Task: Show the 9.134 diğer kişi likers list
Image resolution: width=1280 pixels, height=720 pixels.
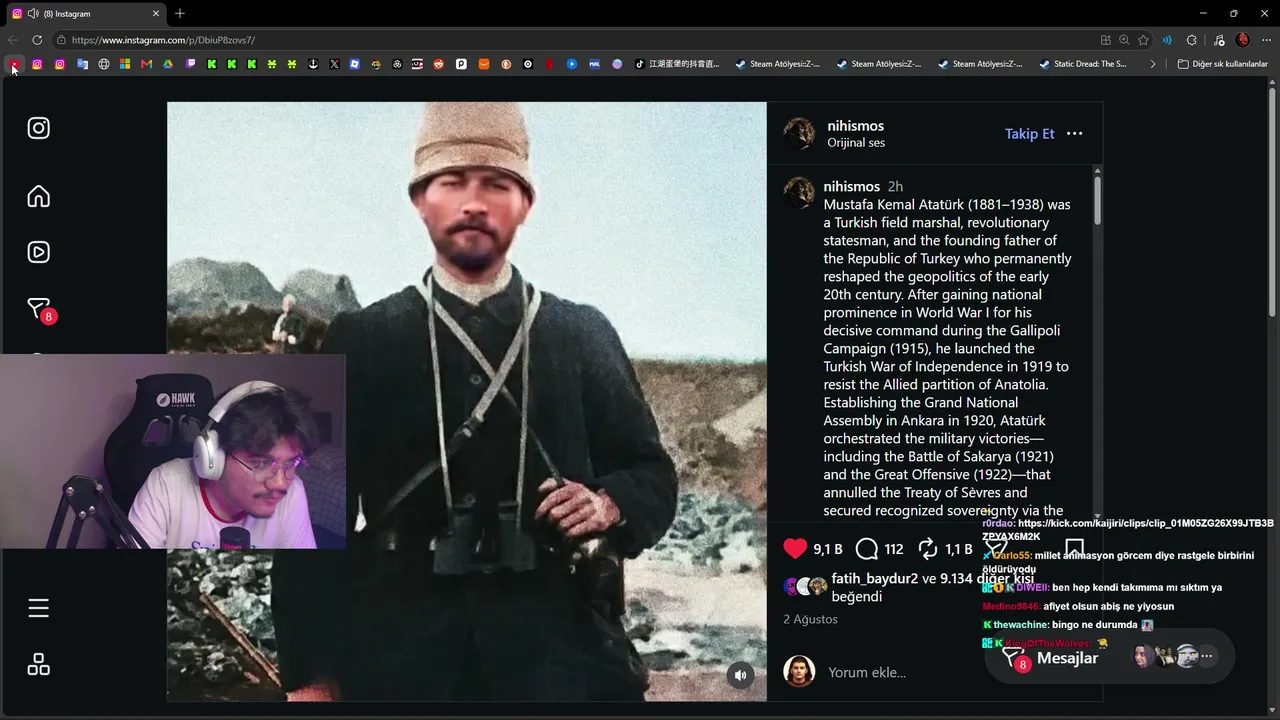Action: (986, 579)
